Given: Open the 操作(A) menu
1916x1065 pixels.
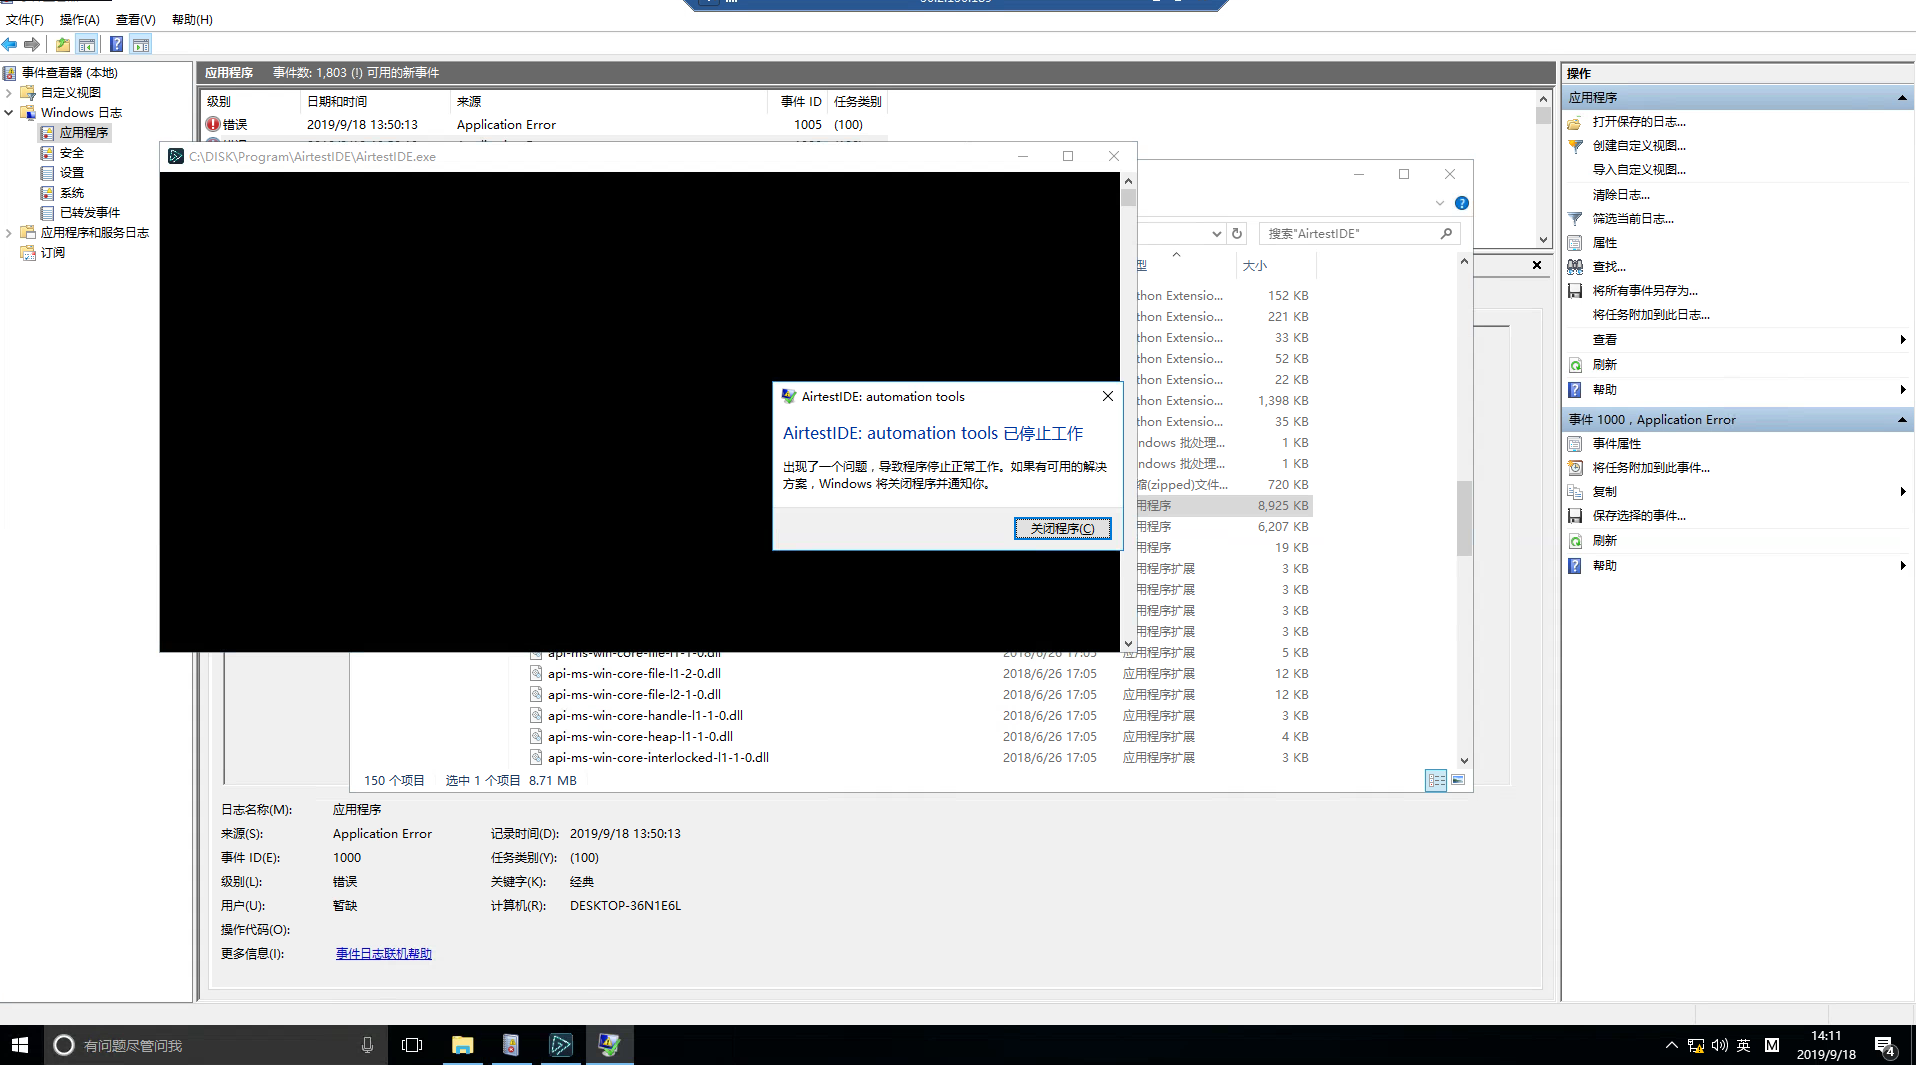Looking at the screenshot, I should 80,19.
